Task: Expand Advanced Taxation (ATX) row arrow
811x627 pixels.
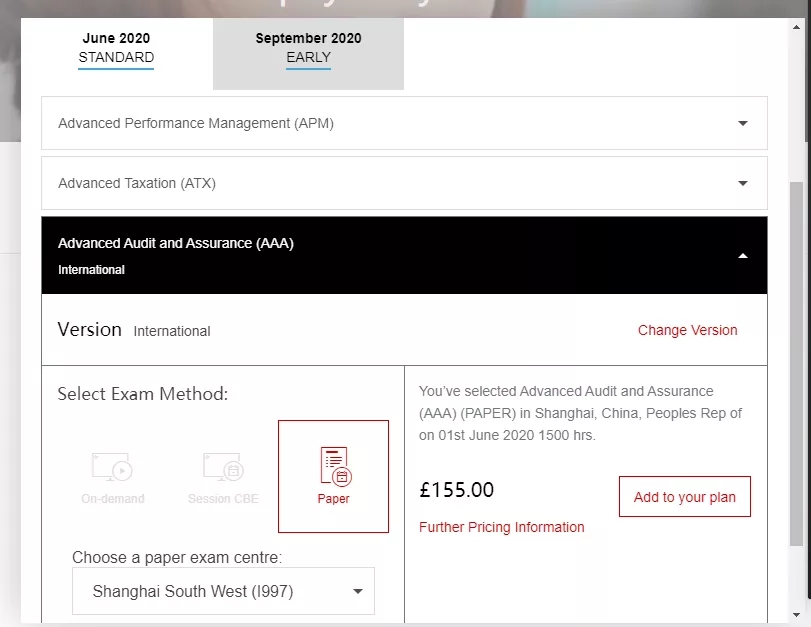Action: (x=742, y=184)
